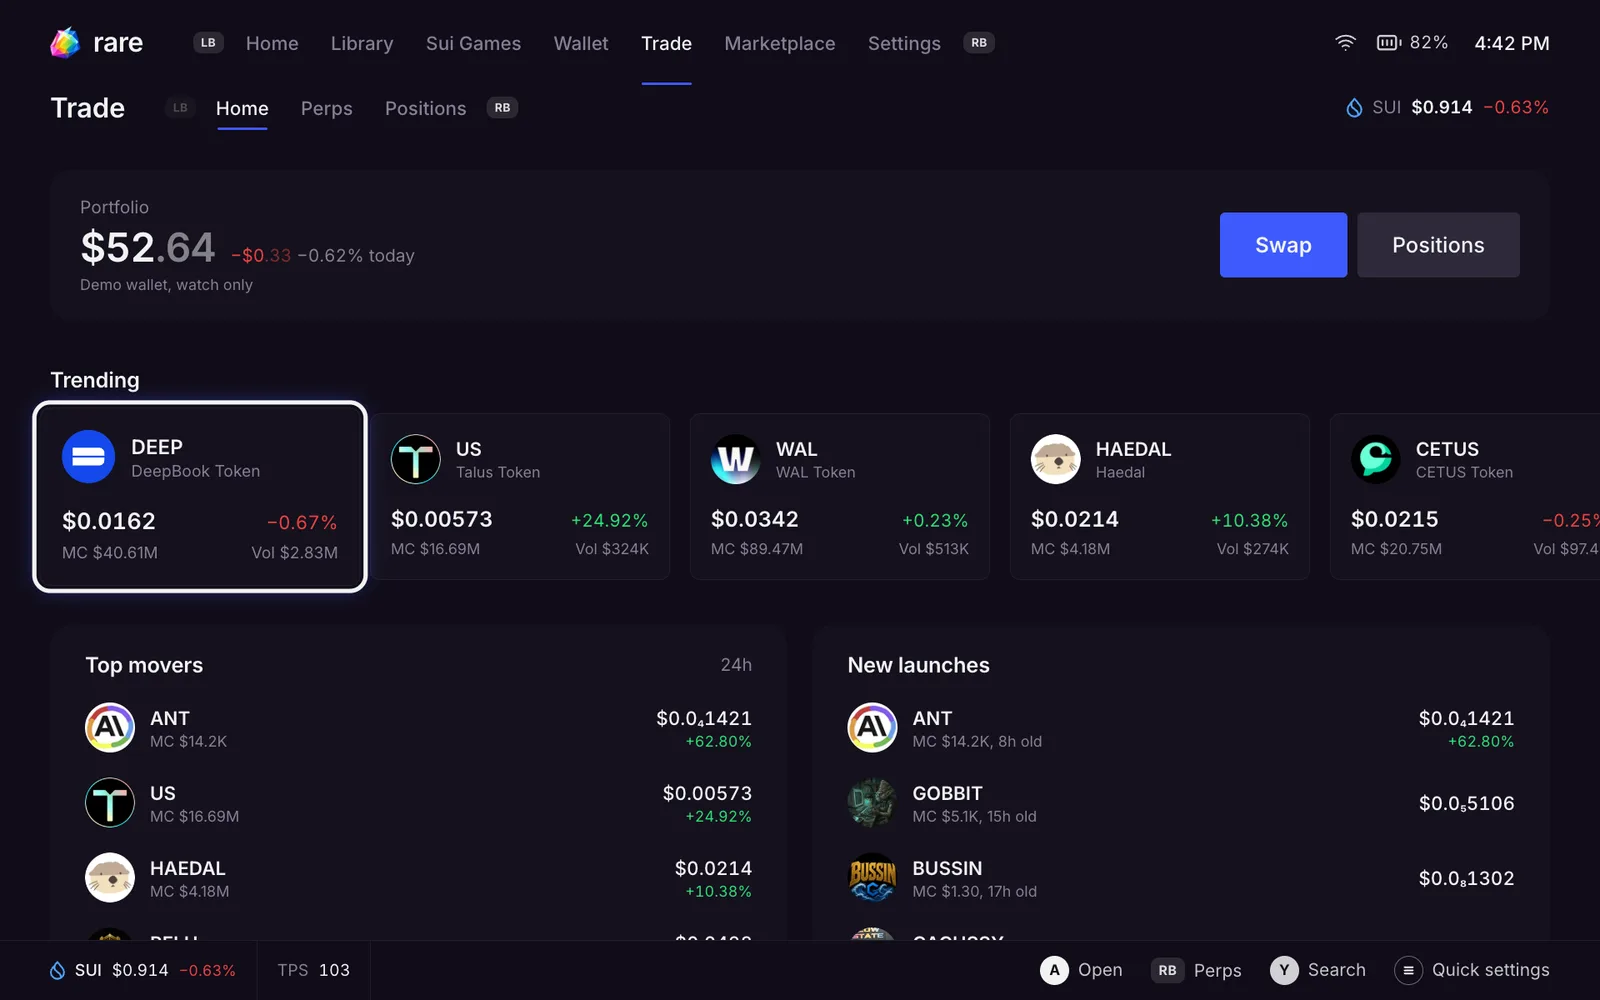Click the CETUS token icon
The image size is (1600, 1000).
tap(1376, 459)
